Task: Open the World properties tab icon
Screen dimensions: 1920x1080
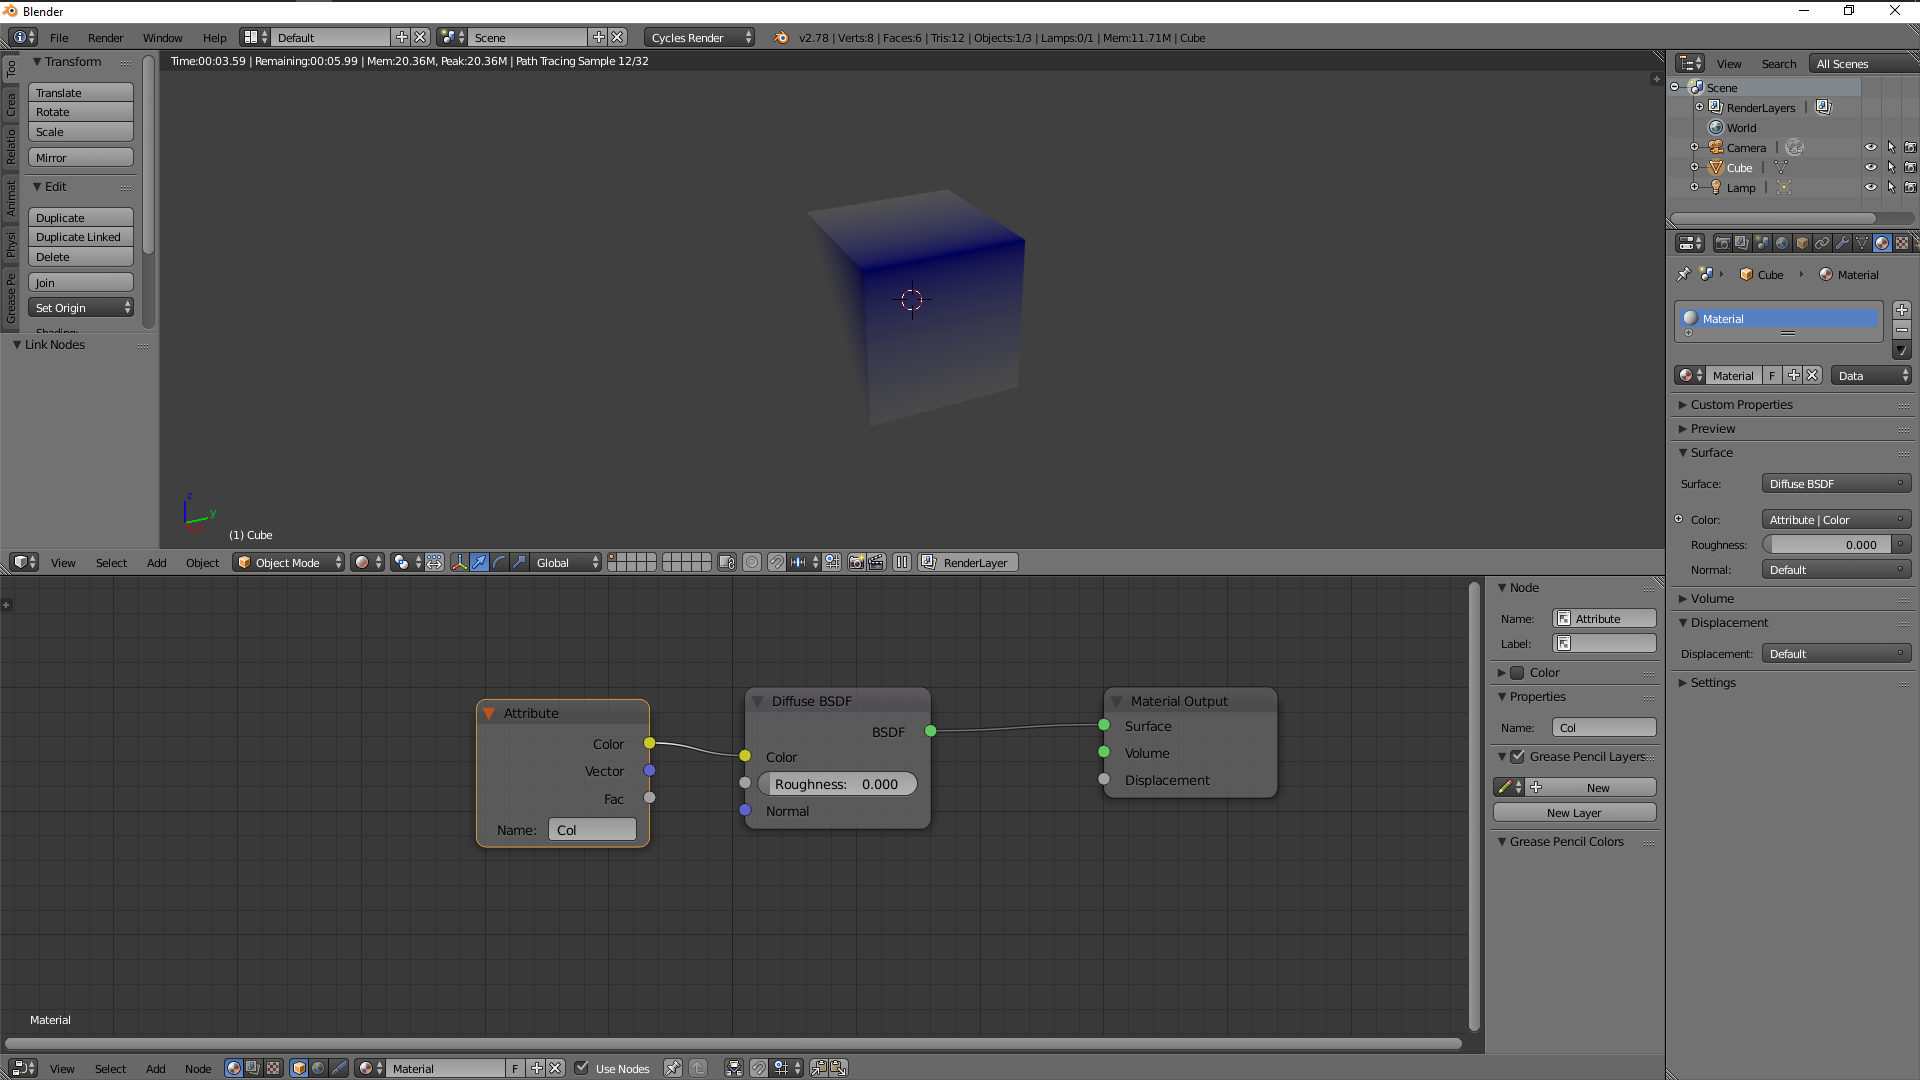Action: point(1782,243)
